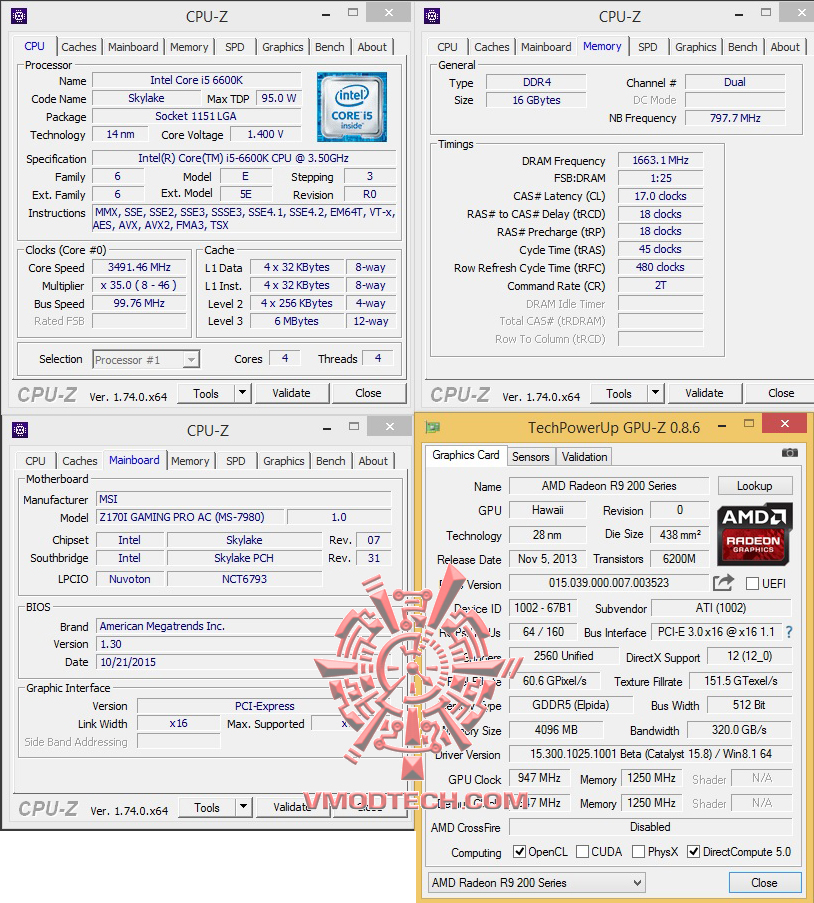Open About tab in the Memory window
Viewport: 814px width, 903px height.
click(785, 47)
